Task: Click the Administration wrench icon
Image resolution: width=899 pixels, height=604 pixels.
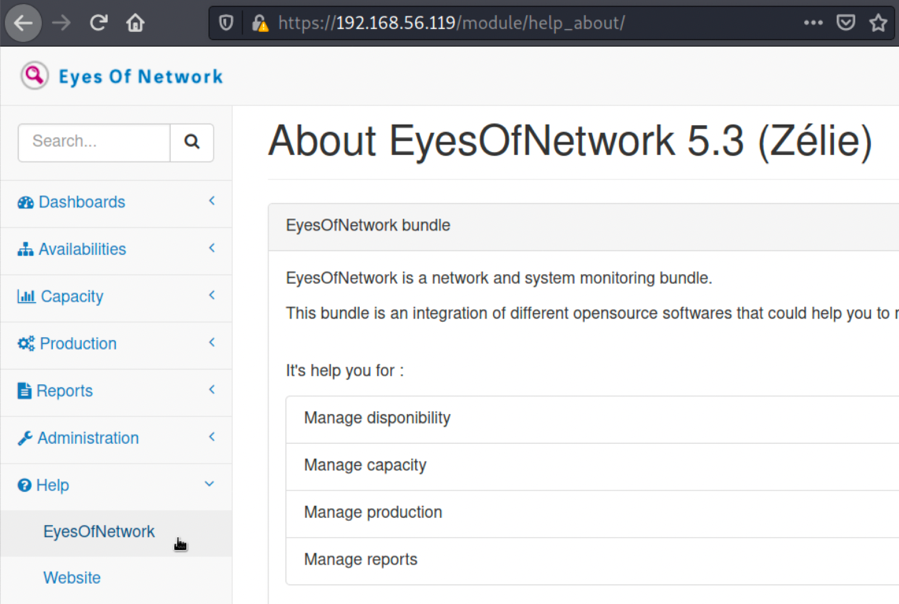Action: click(x=25, y=438)
